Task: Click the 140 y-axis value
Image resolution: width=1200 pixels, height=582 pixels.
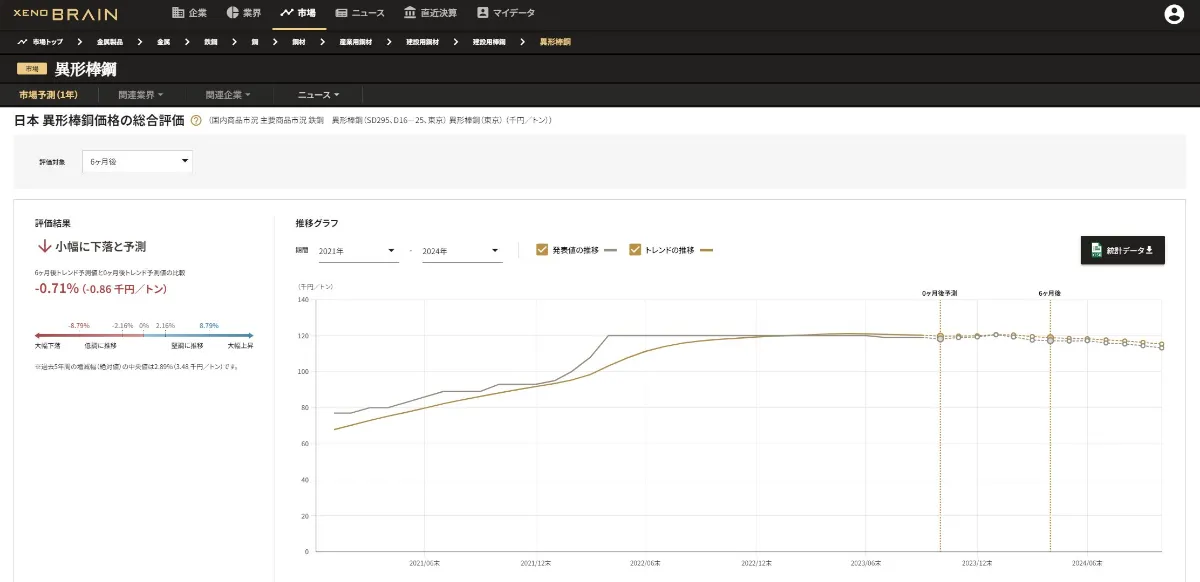Action: pyautogui.click(x=302, y=299)
